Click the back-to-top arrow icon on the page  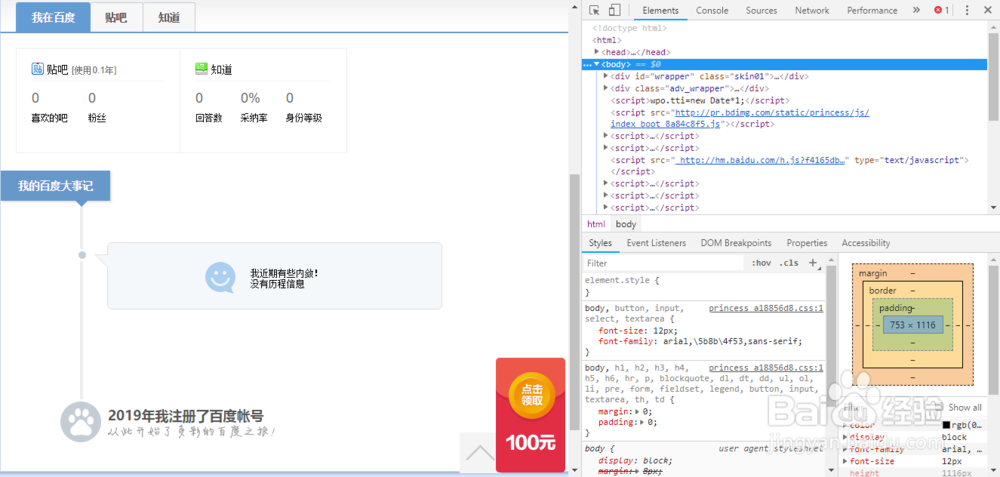point(479,453)
